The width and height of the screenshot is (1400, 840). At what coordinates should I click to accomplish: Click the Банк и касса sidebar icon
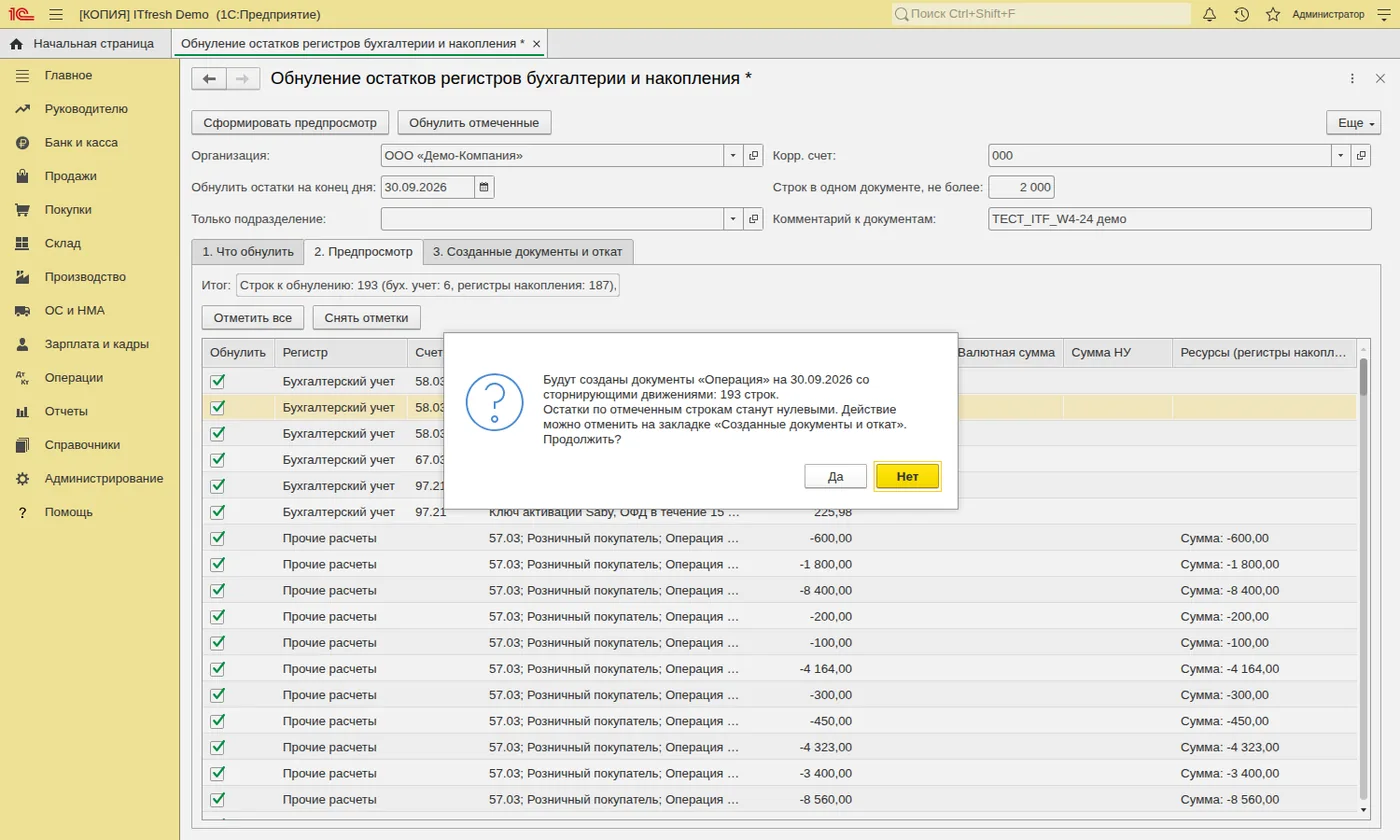click(22, 143)
